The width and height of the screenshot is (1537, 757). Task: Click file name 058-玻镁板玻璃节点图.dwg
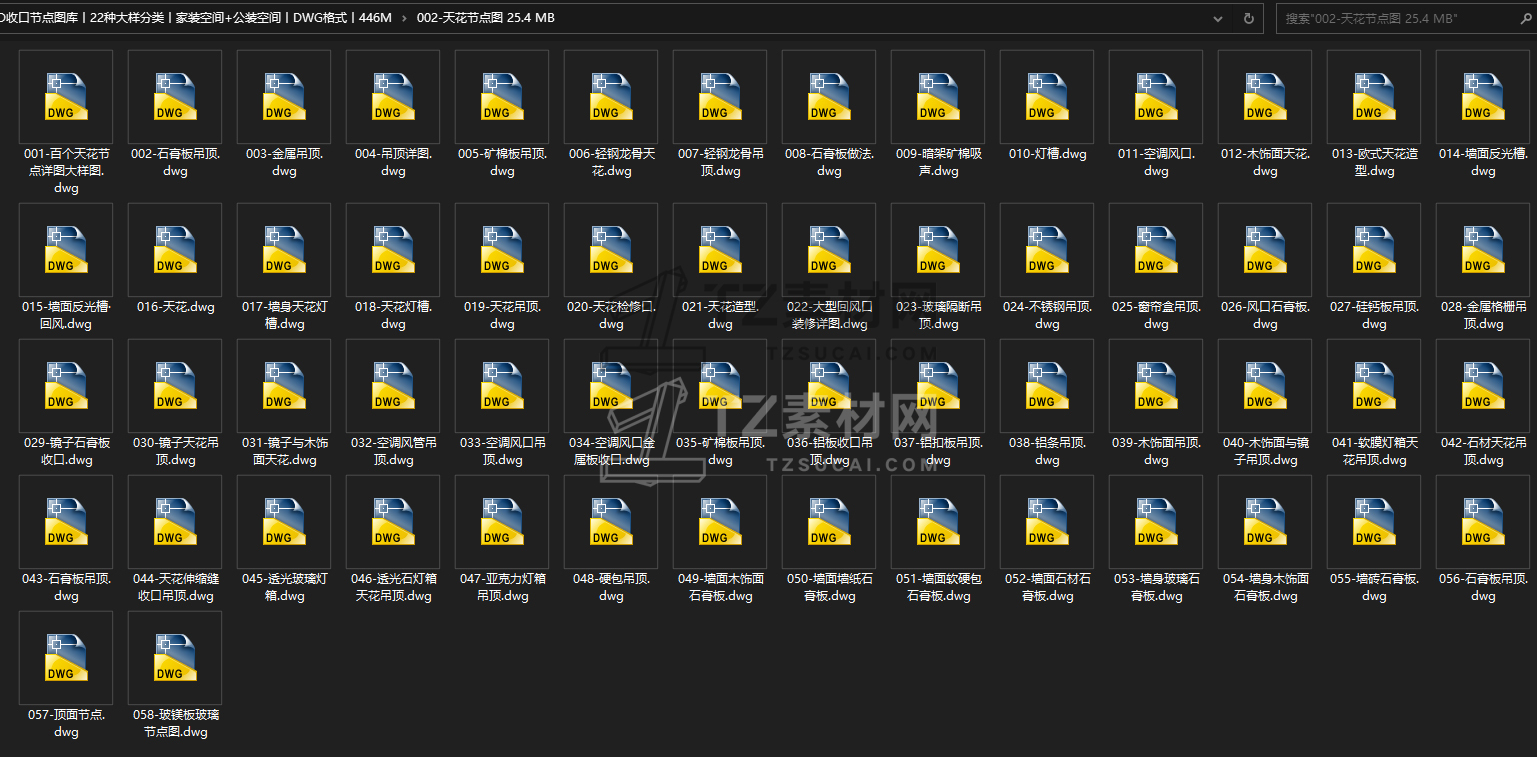click(x=175, y=724)
